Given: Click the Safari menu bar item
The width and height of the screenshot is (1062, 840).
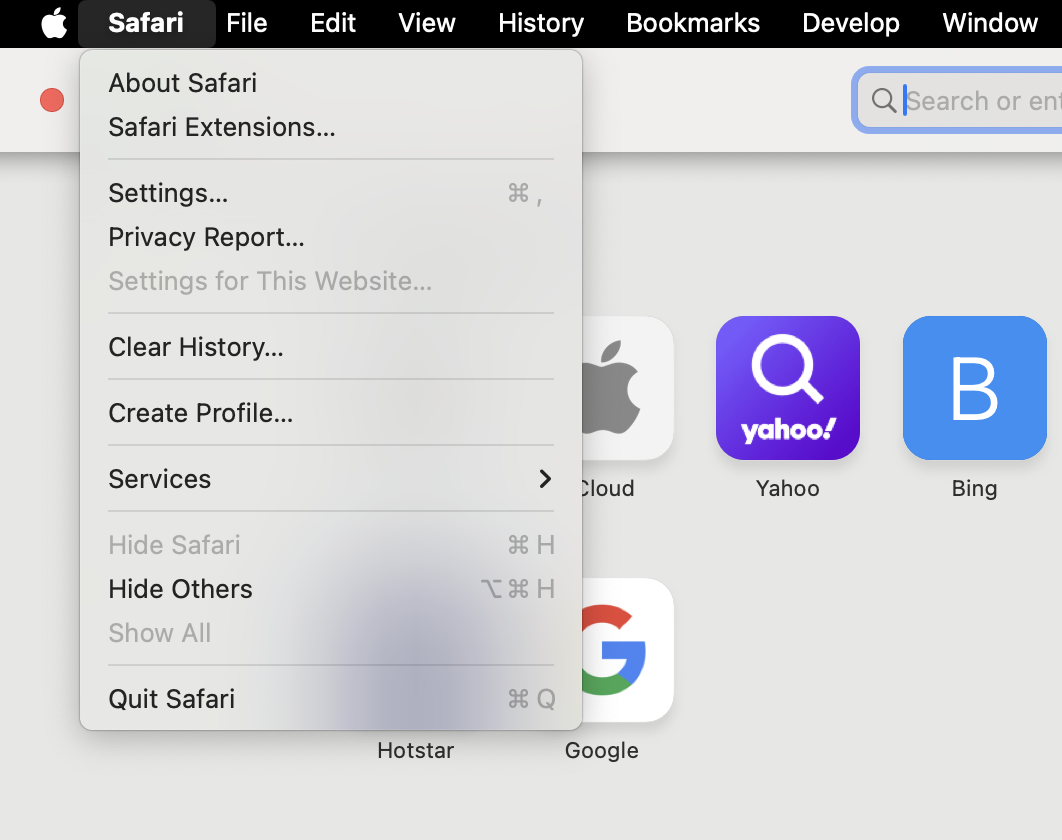Looking at the screenshot, I should coord(146,23).
